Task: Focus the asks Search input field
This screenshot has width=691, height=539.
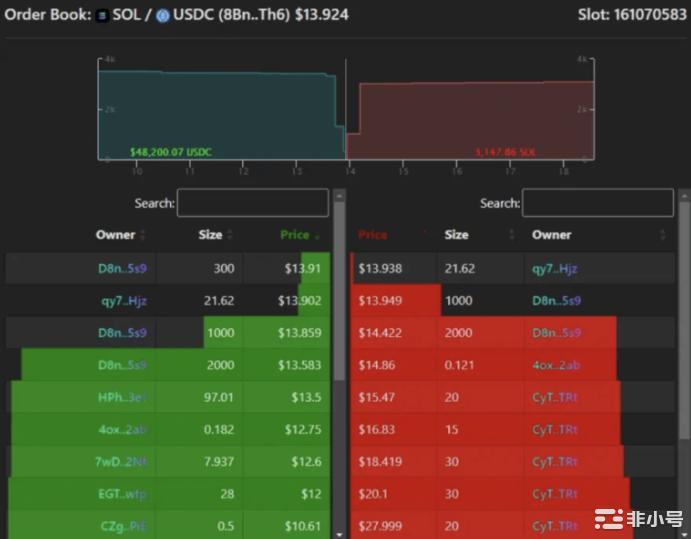Action: click(x=597, y=203)
